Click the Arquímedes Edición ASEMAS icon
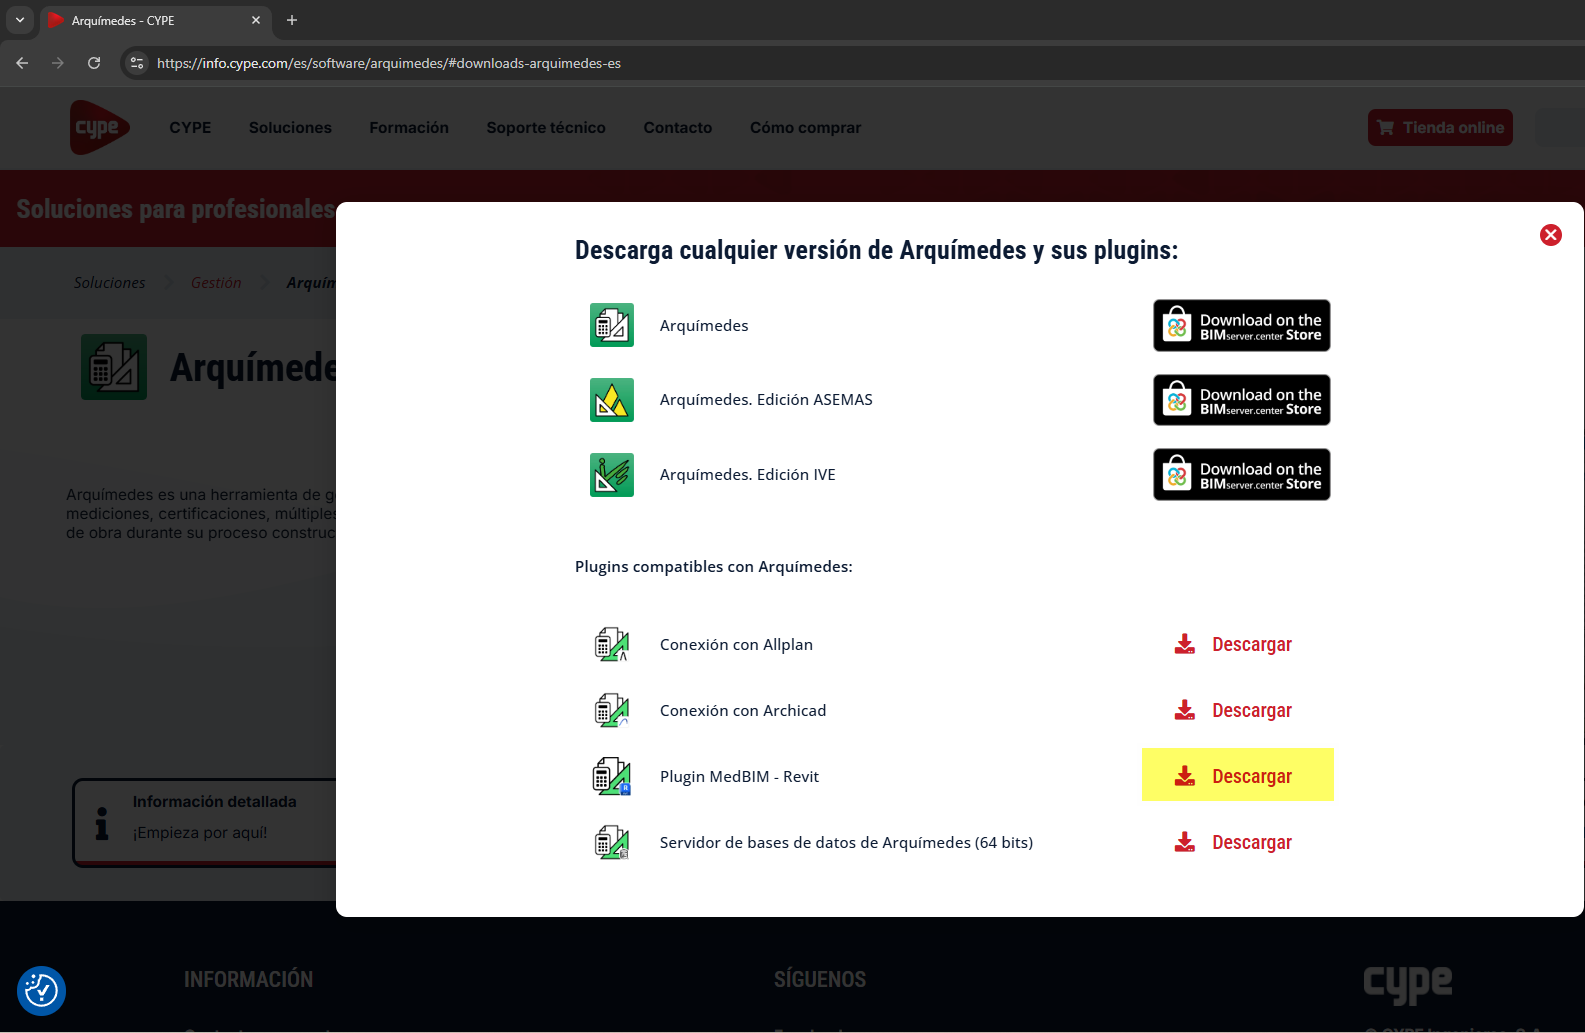 pyautogui.click(x=611, y=400)
